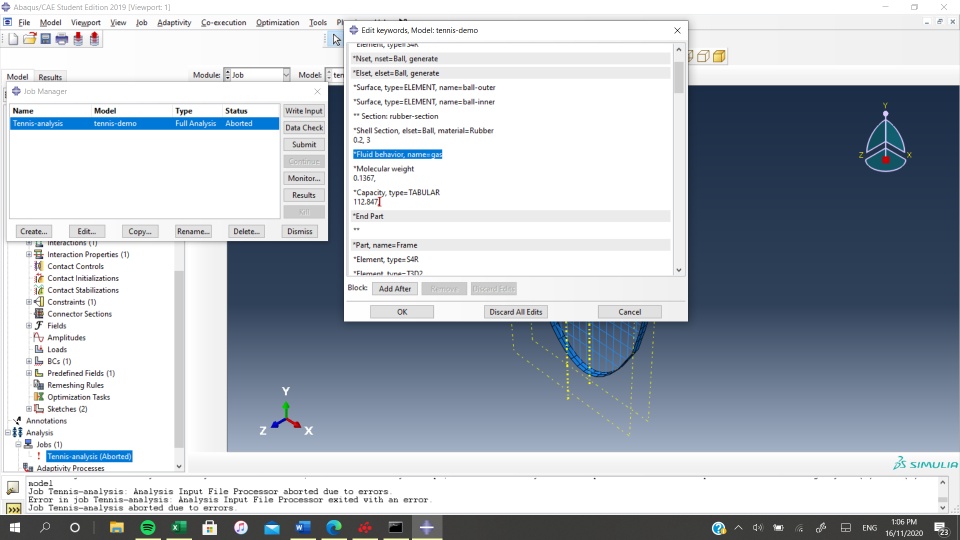Image resolution: width=960 pixels, height=540 pixels.
Task: Open Spotify from the taskbar
Action: point(148,527)
